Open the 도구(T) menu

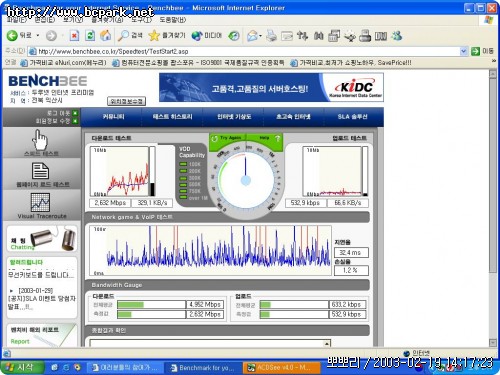coord(141,20)
